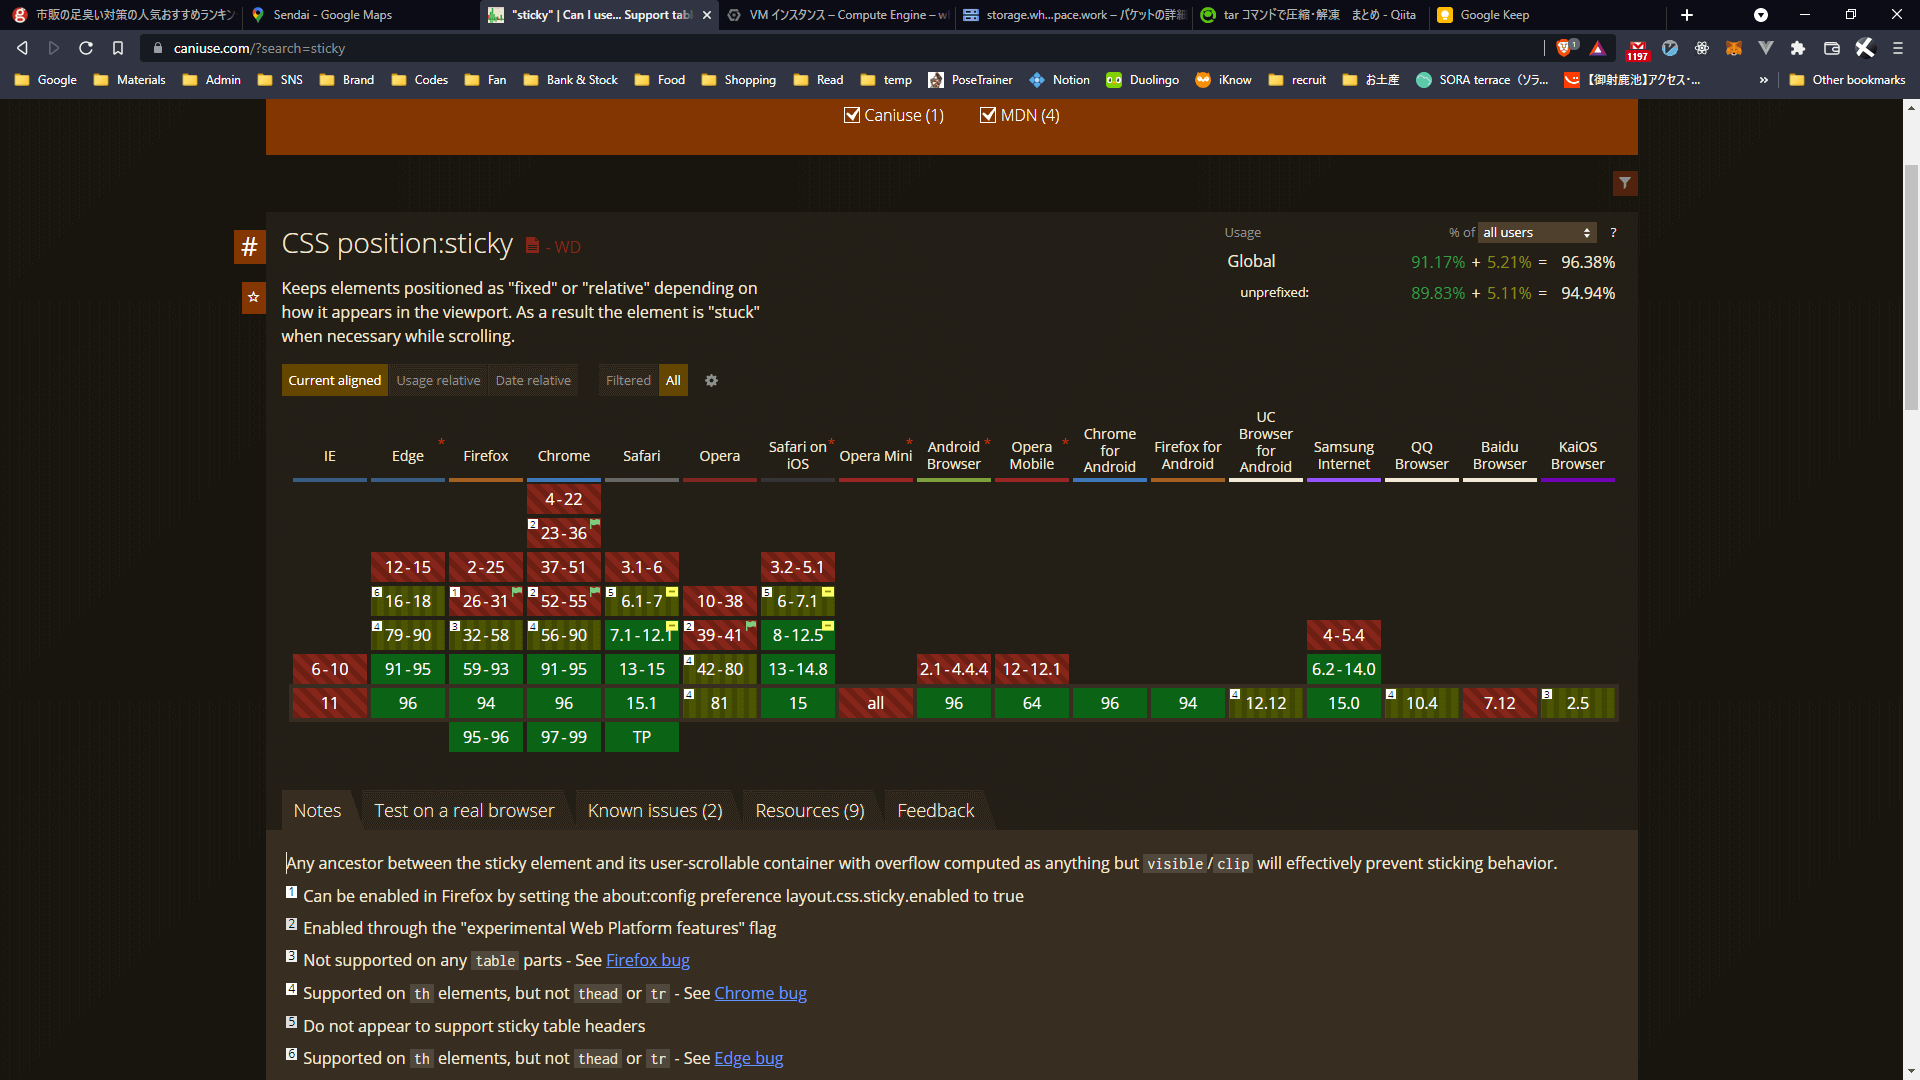The height and width of the screenshot is (1080, 1920).
Task: Open the Known issues (2) tab
Action: (655, 811)
